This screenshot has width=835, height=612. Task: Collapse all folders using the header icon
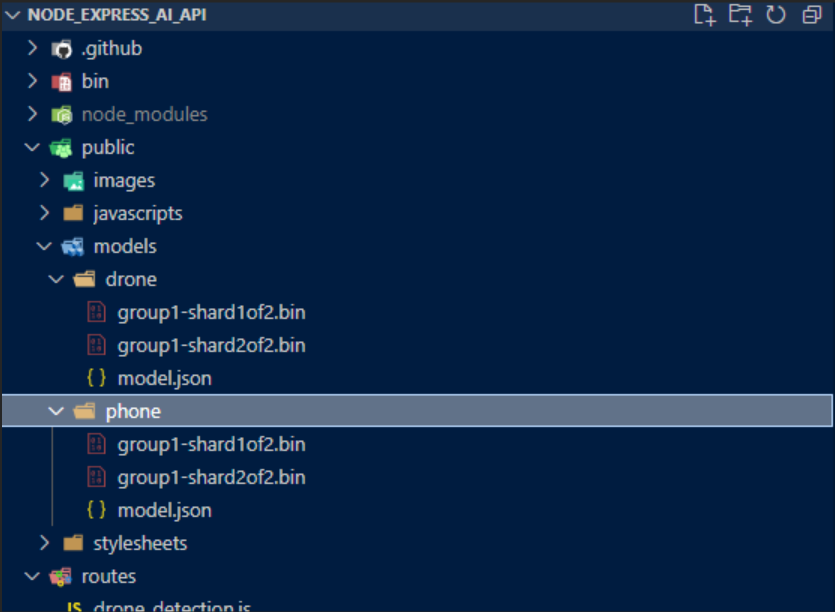pos(812,14)
